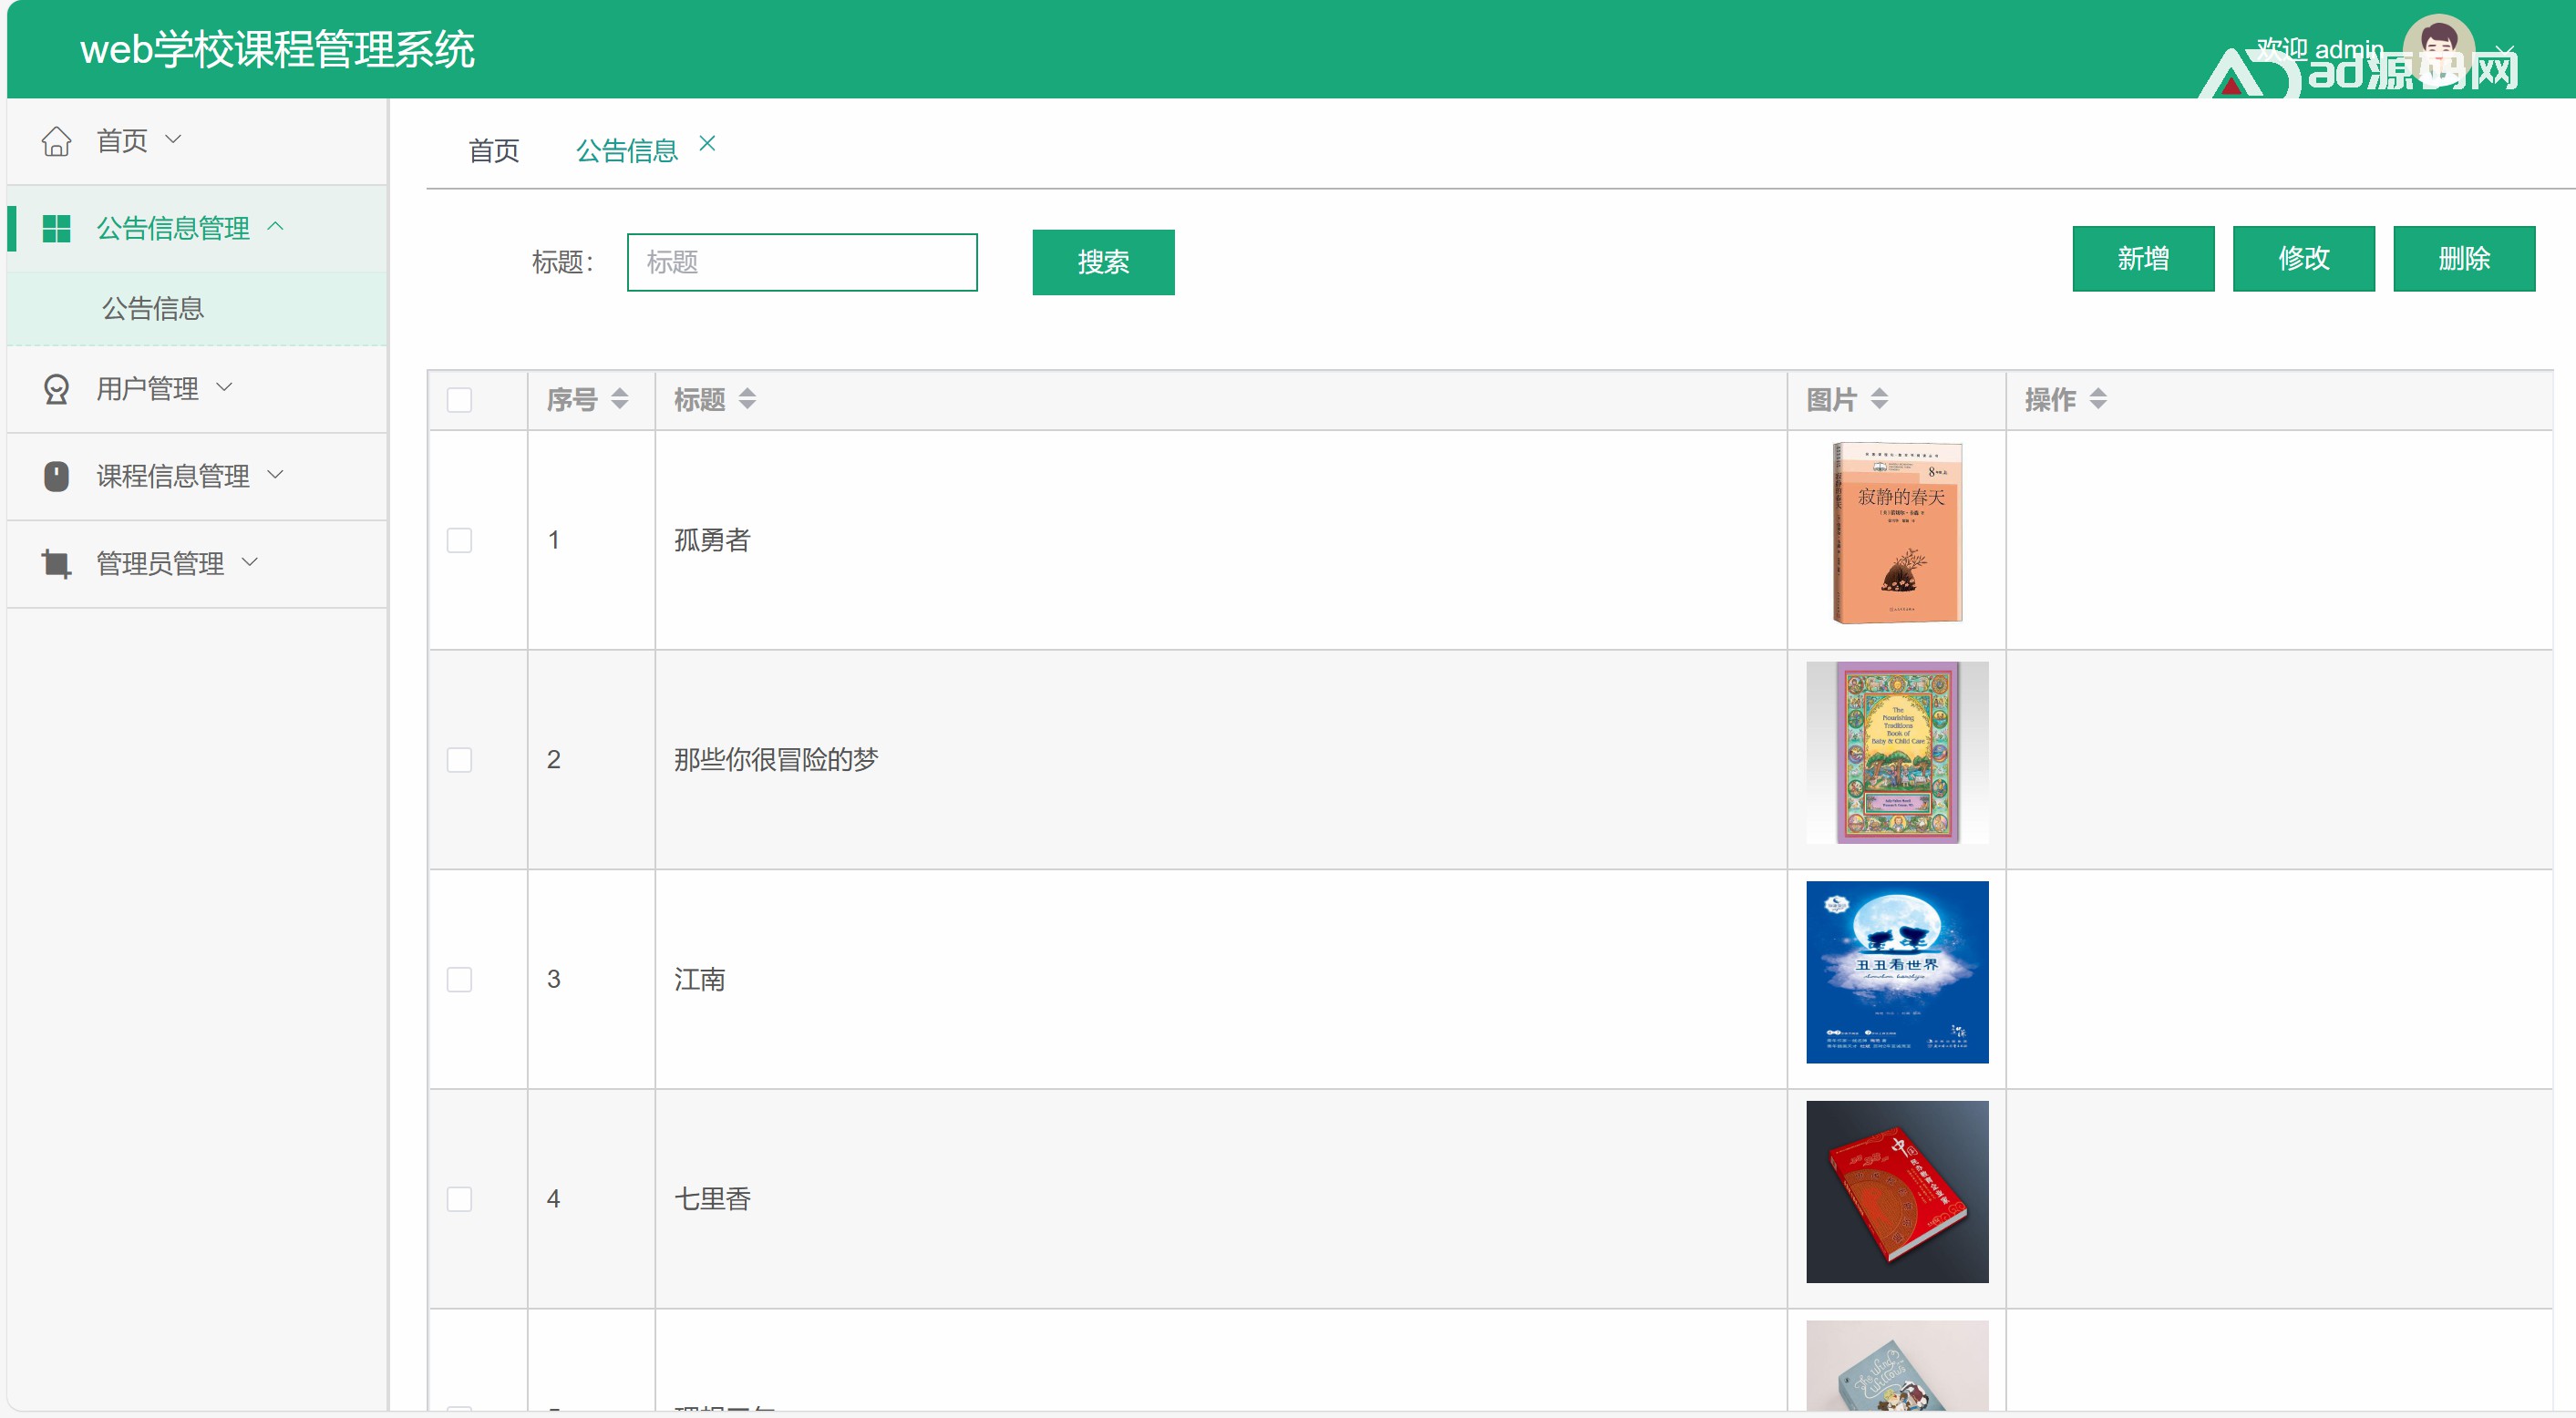Click the 标题 search input field
The height and width of the screenshot is (1418, 2576).
pyautogui.click(x=801, y=262)
